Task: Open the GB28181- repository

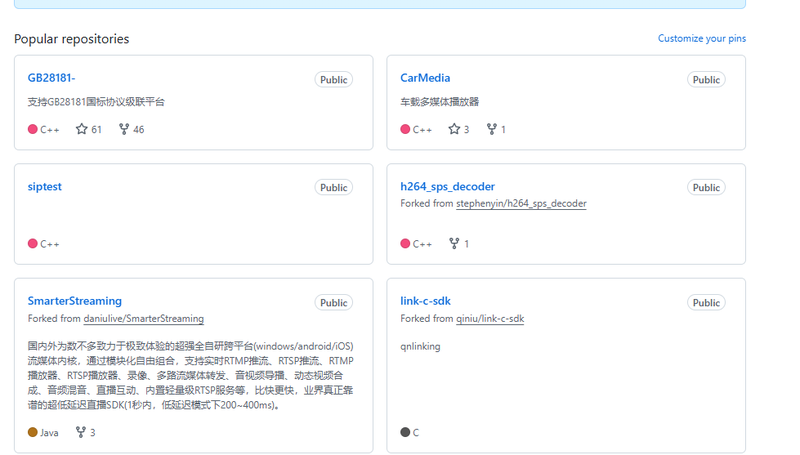Action: (51, 78)
